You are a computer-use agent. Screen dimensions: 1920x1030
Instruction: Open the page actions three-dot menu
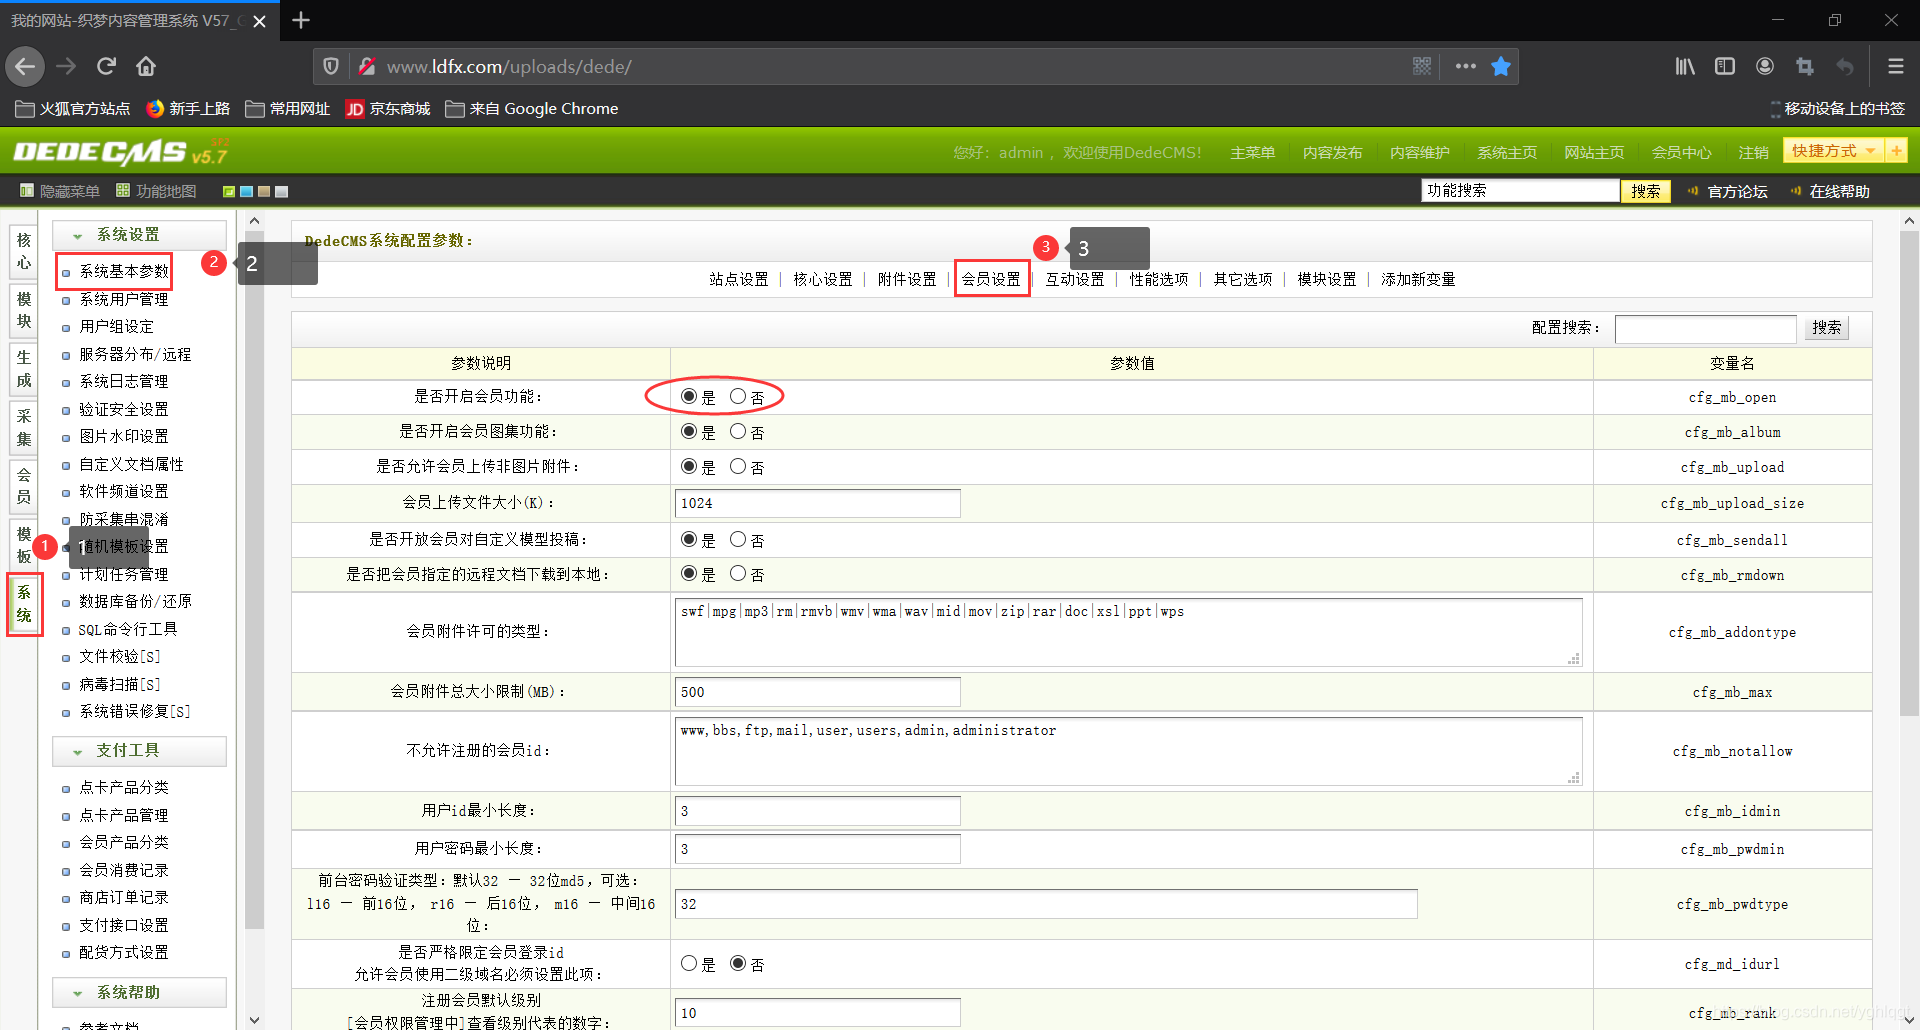[1466, 67]
